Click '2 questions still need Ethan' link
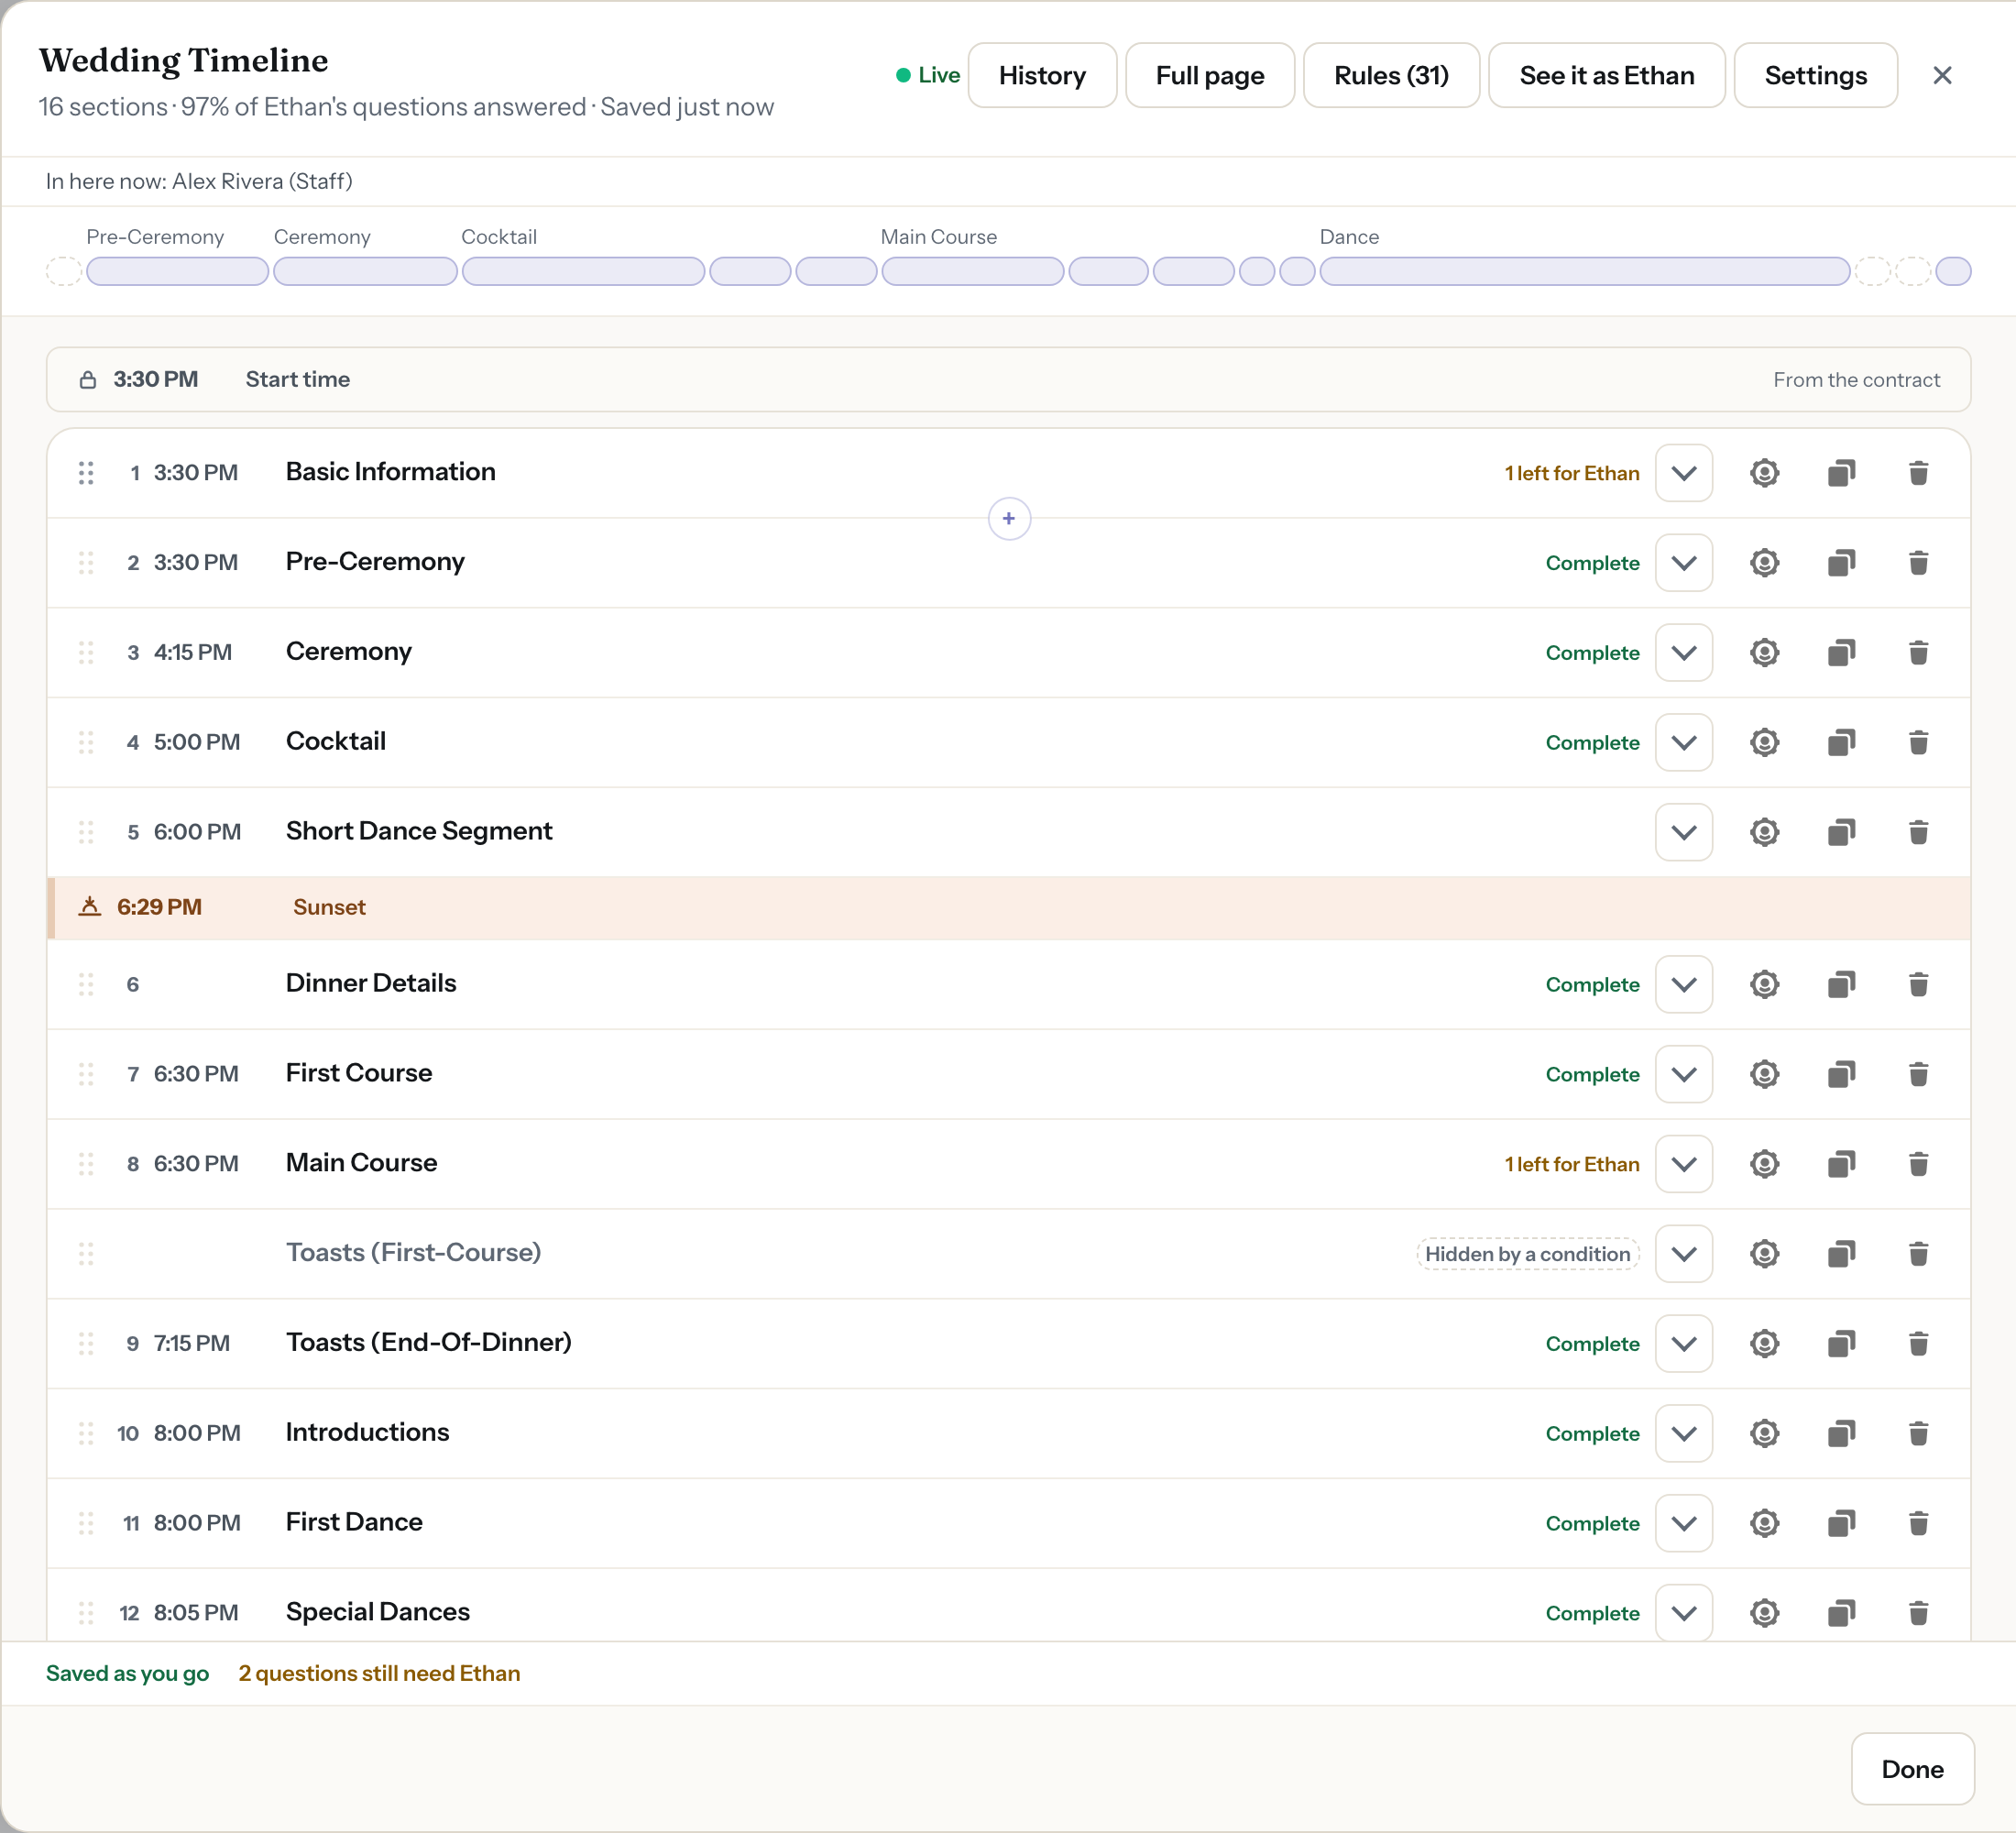Viewport: 2016px width, 1833px height. click(379, 1673)
